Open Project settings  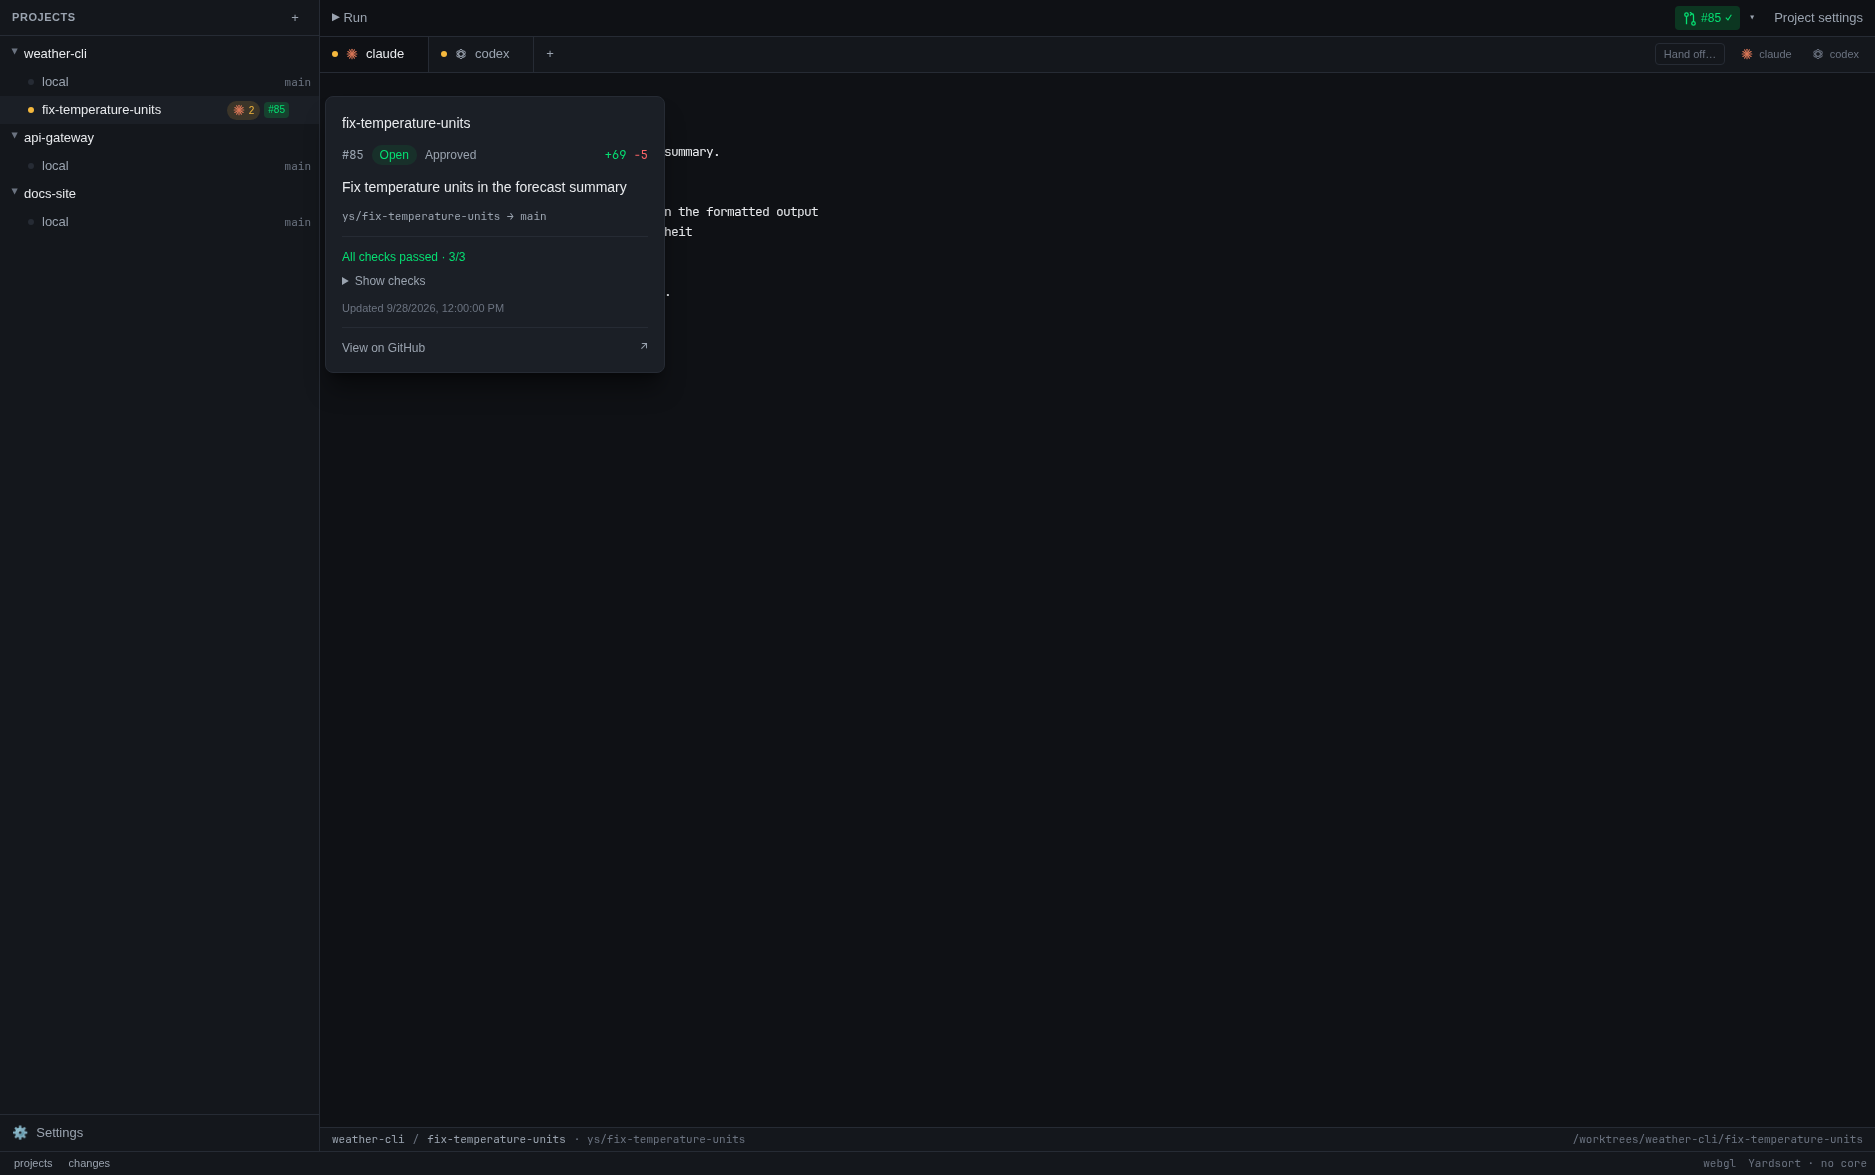point(1818,18)
